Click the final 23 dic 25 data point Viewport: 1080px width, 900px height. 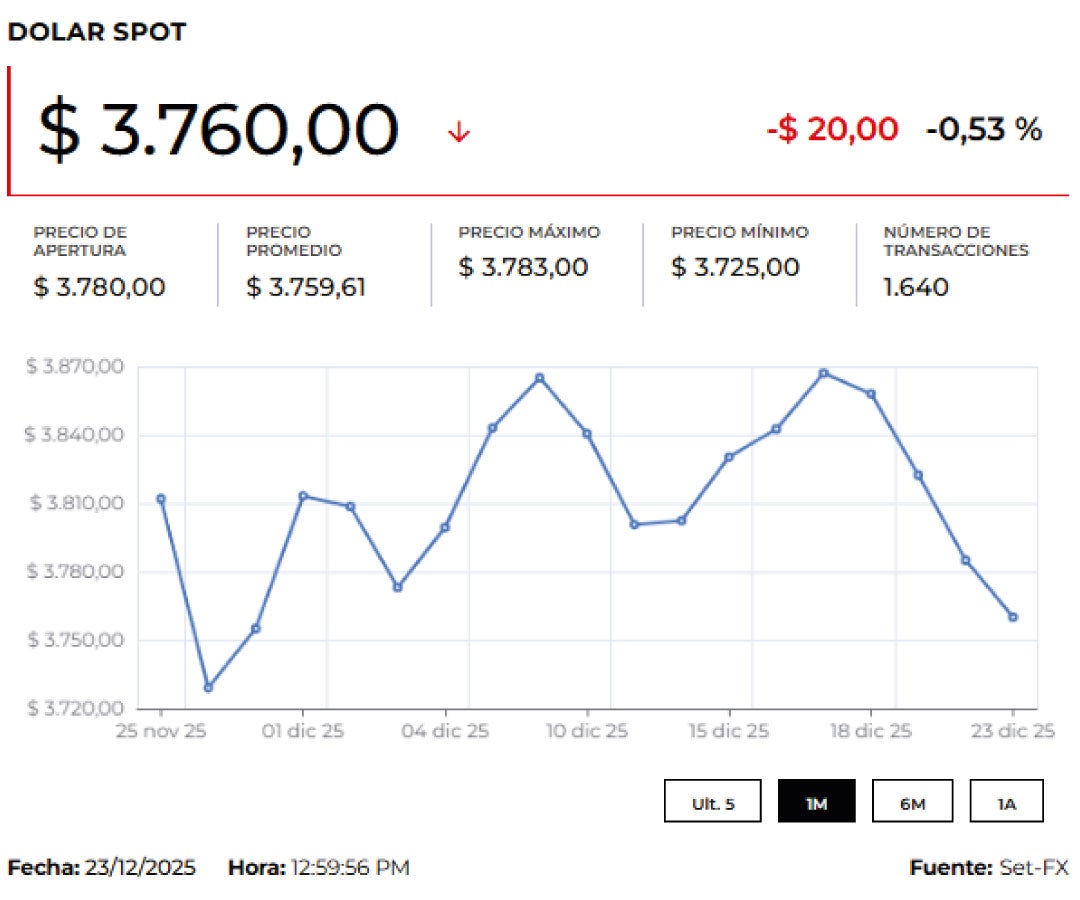click(1013, 617)
